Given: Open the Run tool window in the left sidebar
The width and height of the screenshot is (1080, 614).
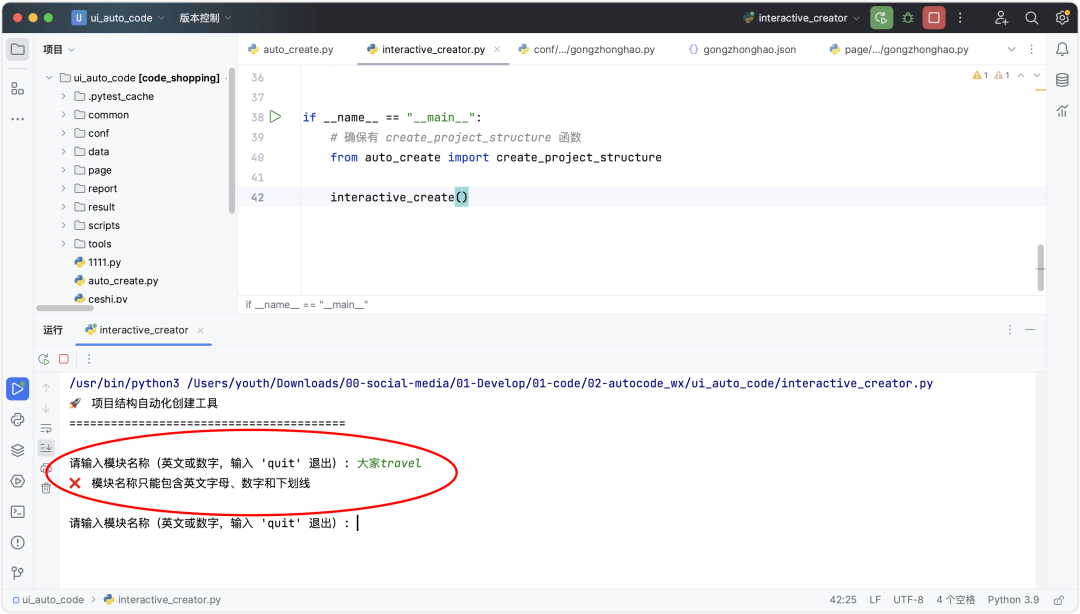Looking at the screenshot, I should (x=18, y=389).
